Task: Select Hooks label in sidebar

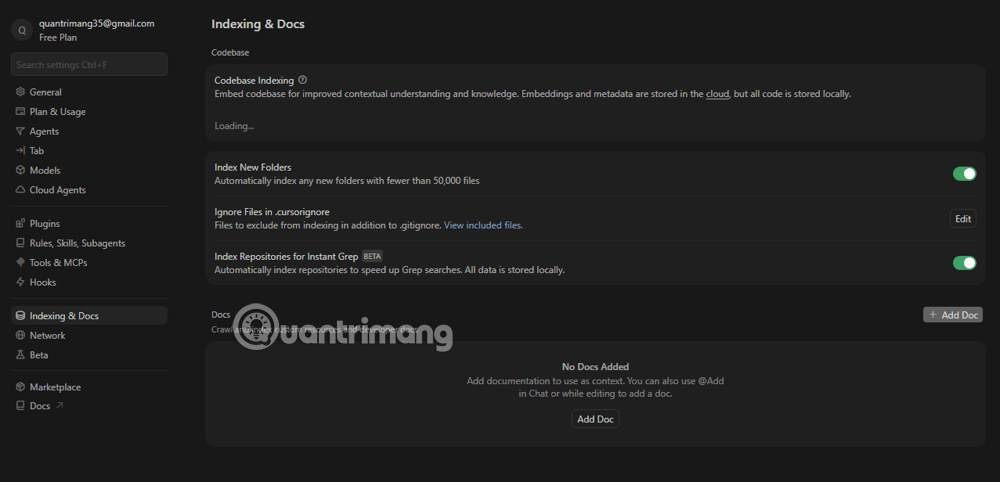Action: tap(43, 282)
